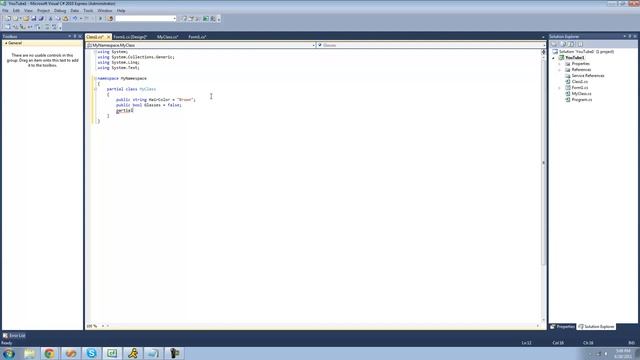Screen dimensions: 640x360
Task: Collapse the namespace MyNamespace code block
Action: 95,78
